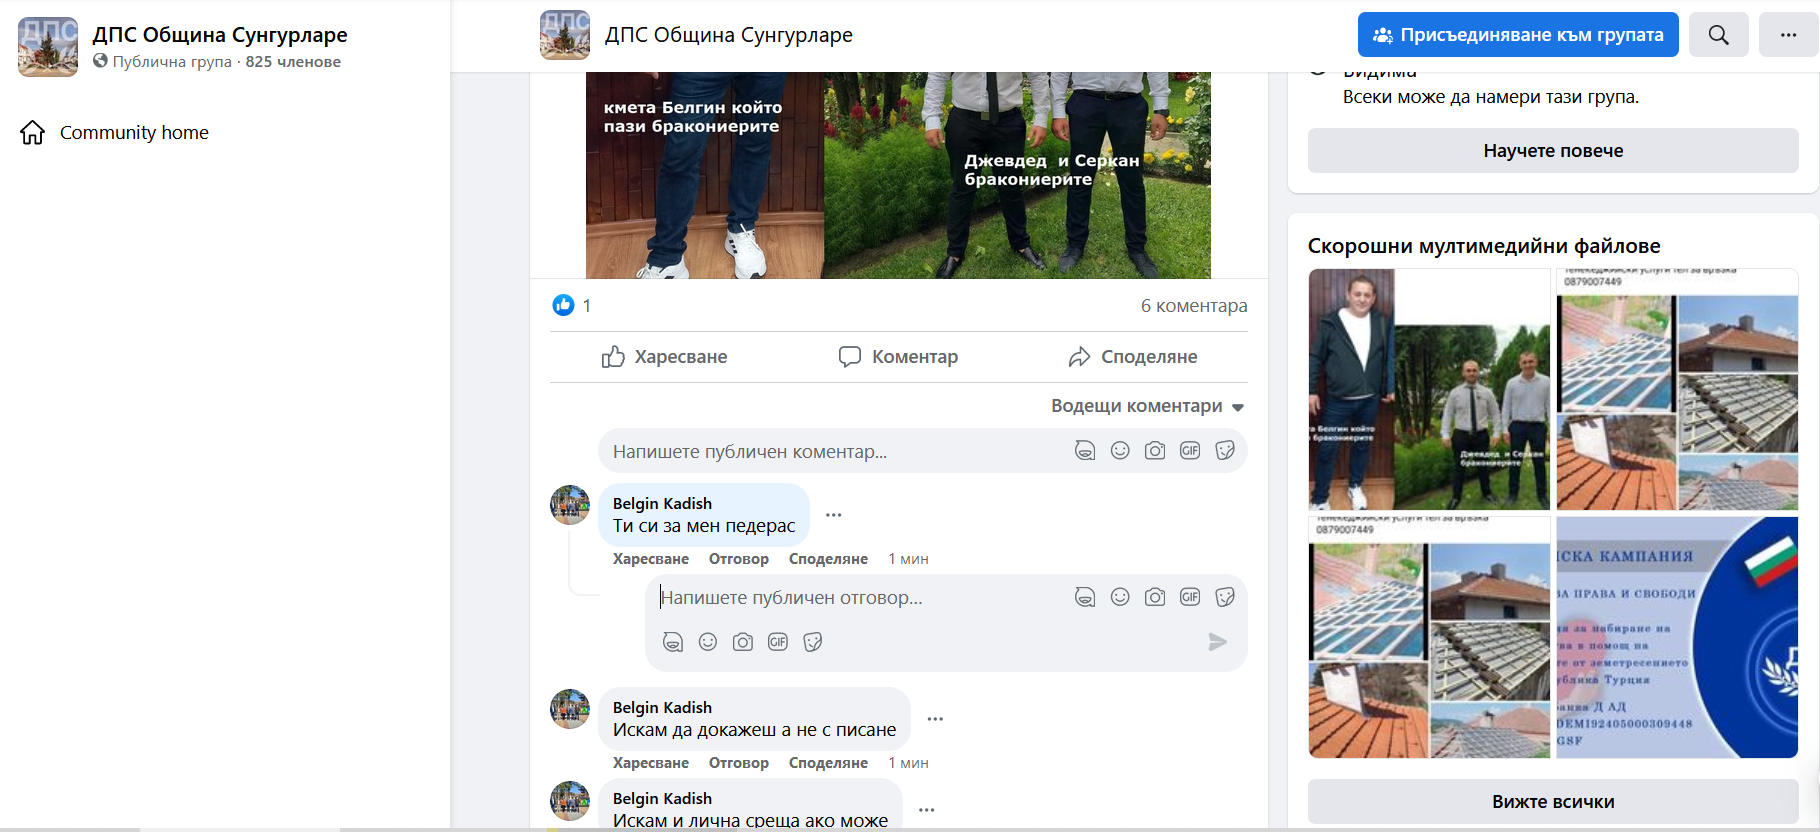The image size is (1820, 832).
Task: Click Присъединяване към групата button
Action: click(1517, 35)
